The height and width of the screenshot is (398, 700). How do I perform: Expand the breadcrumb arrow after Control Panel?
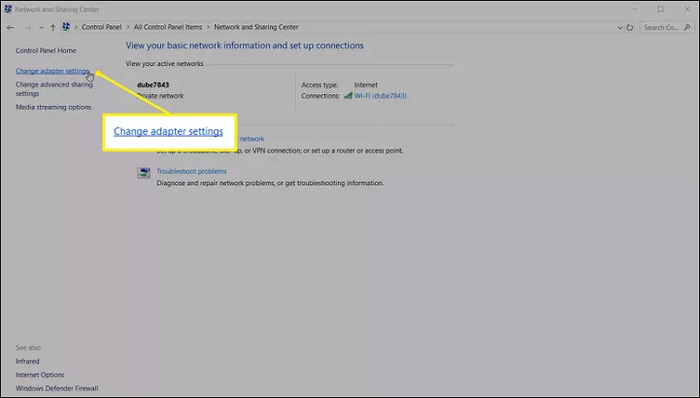tap(128, 27)
